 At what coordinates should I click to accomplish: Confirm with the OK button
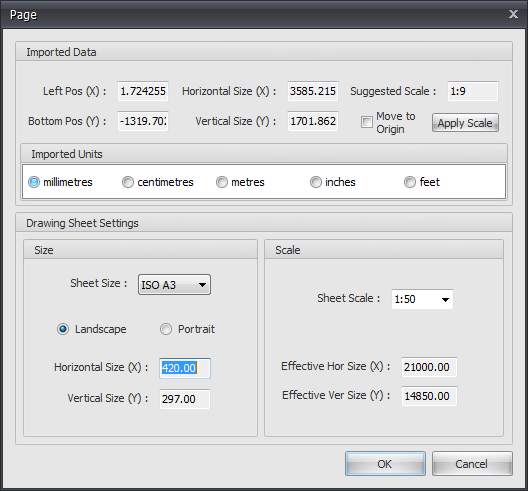tap(385, 464)
